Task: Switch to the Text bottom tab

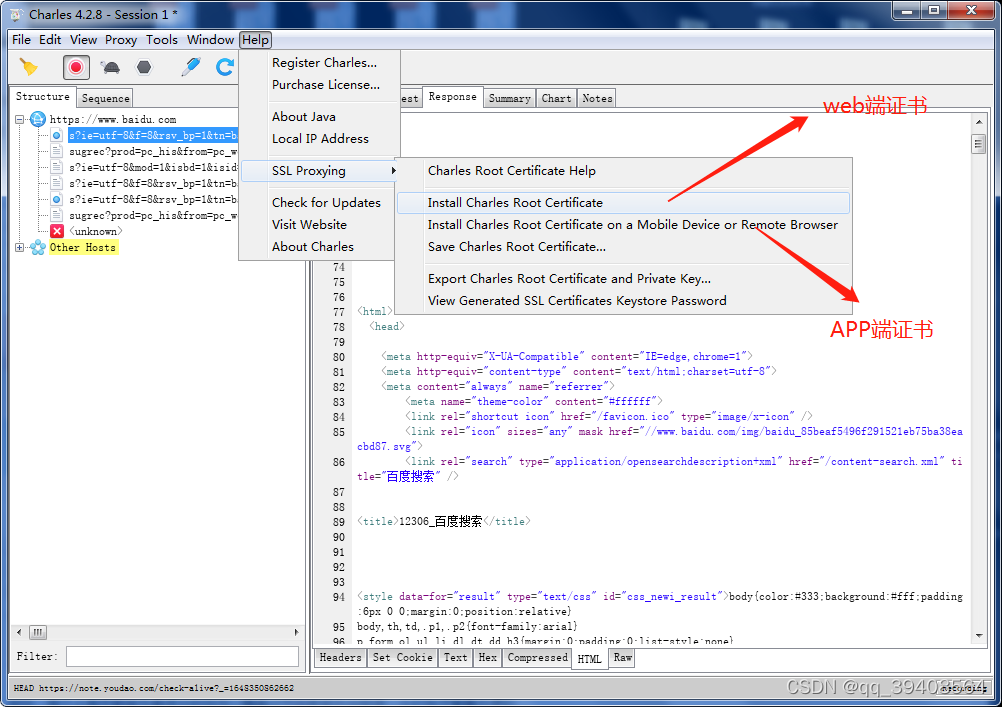Action: click(456, 657)
